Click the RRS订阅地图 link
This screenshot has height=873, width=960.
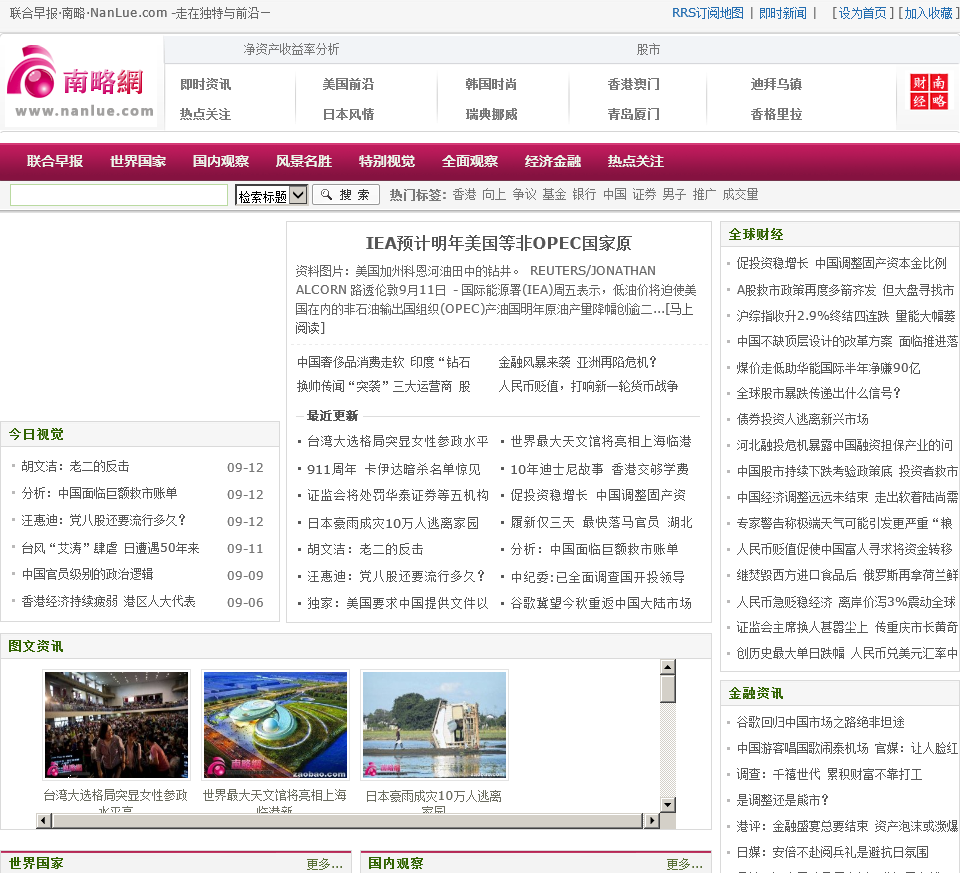tap(708, 13)
